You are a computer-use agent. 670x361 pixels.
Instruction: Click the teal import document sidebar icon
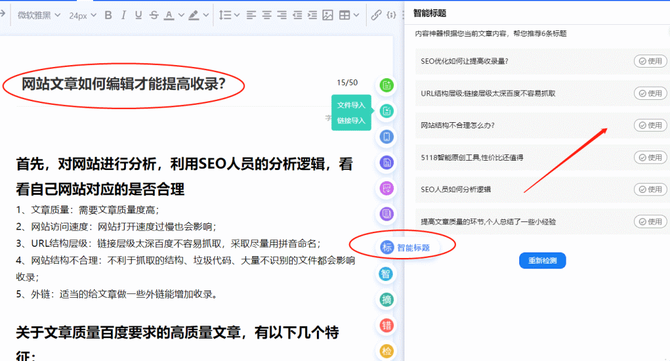[x=386, y=111]
